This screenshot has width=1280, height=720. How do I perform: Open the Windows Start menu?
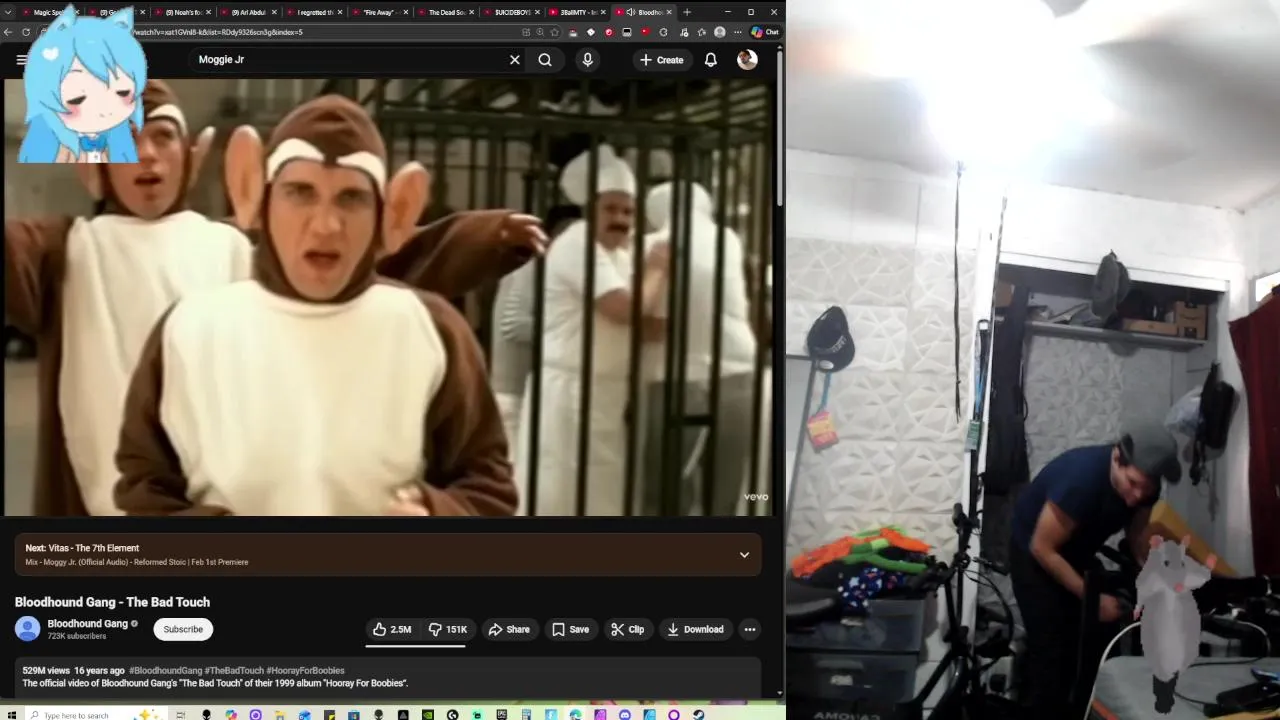[x=12, y=714]
